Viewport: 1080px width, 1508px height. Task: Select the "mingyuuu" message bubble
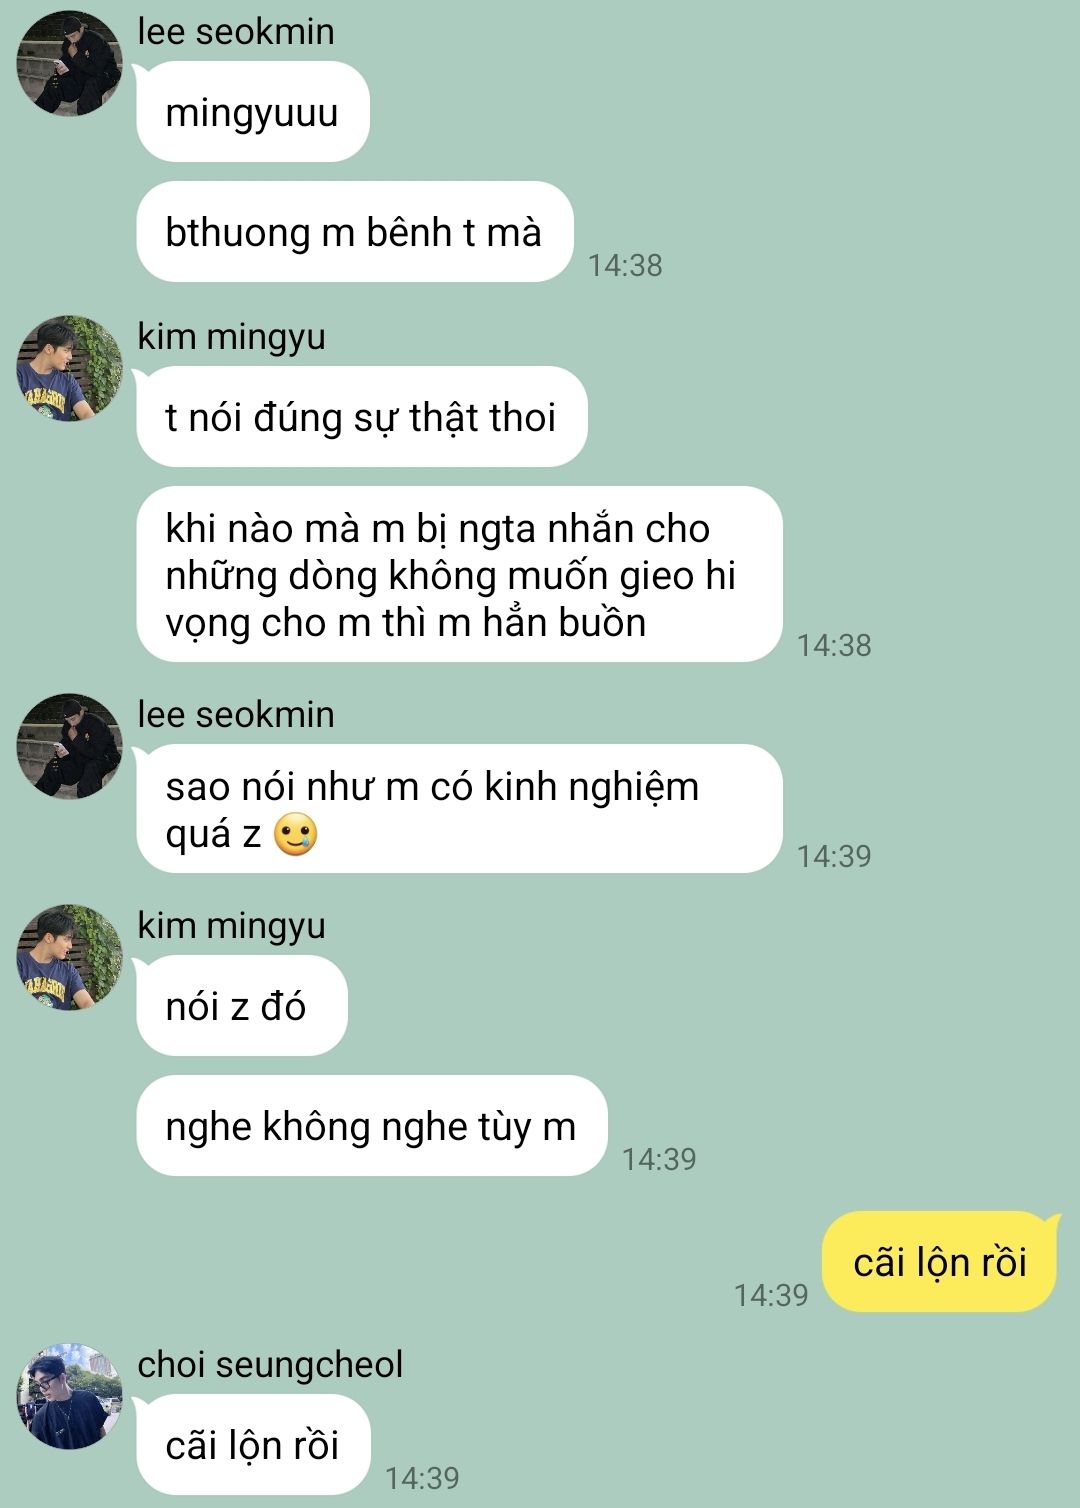(253, 112)
